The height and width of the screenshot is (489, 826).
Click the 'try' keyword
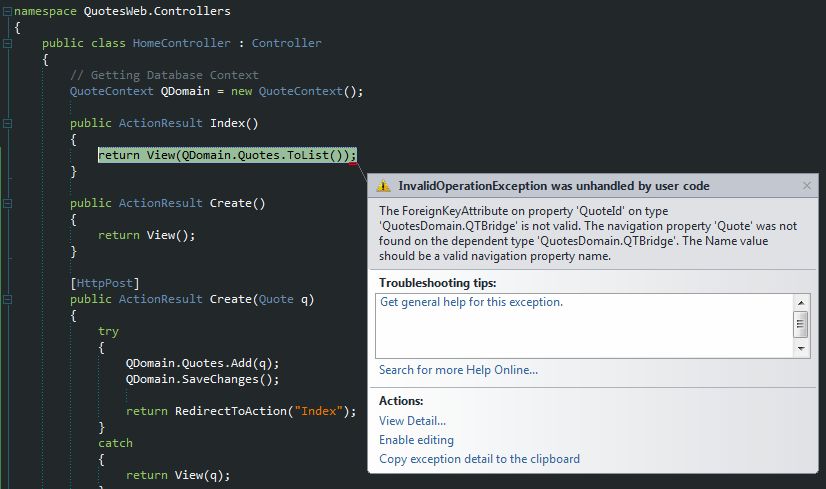(109, 331)
